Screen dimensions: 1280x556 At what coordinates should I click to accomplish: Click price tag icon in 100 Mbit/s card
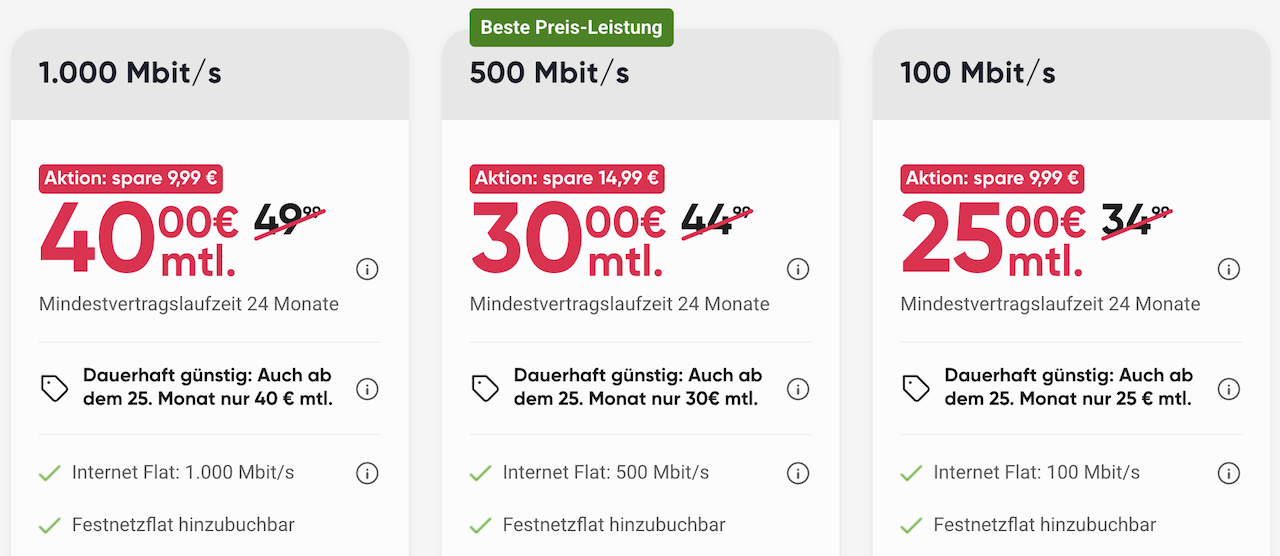click(x=917, y=389)
